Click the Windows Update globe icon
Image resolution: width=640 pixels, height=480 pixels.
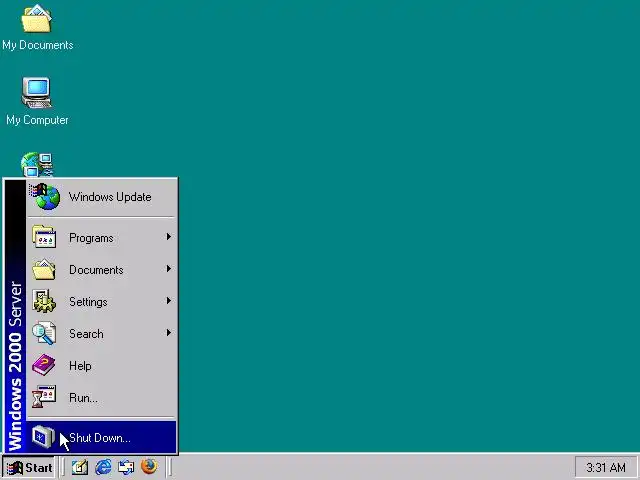tap(44, 196)
